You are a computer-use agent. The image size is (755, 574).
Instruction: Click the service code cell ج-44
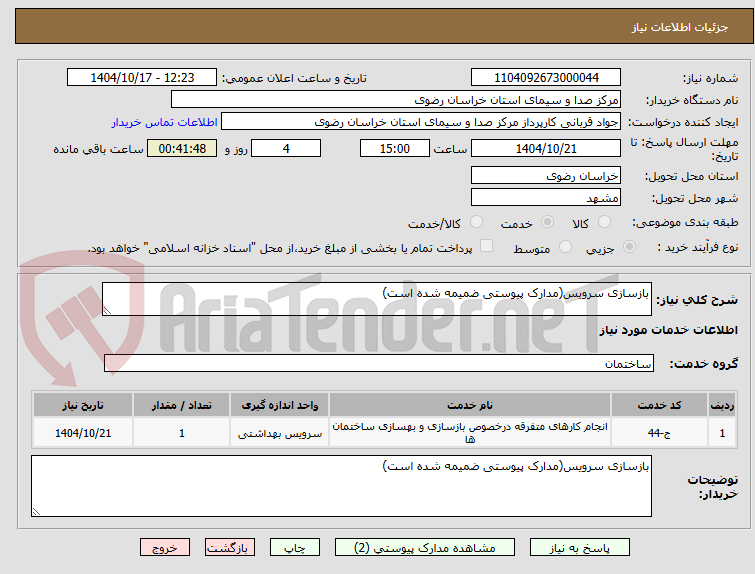(x=659, y=433)
